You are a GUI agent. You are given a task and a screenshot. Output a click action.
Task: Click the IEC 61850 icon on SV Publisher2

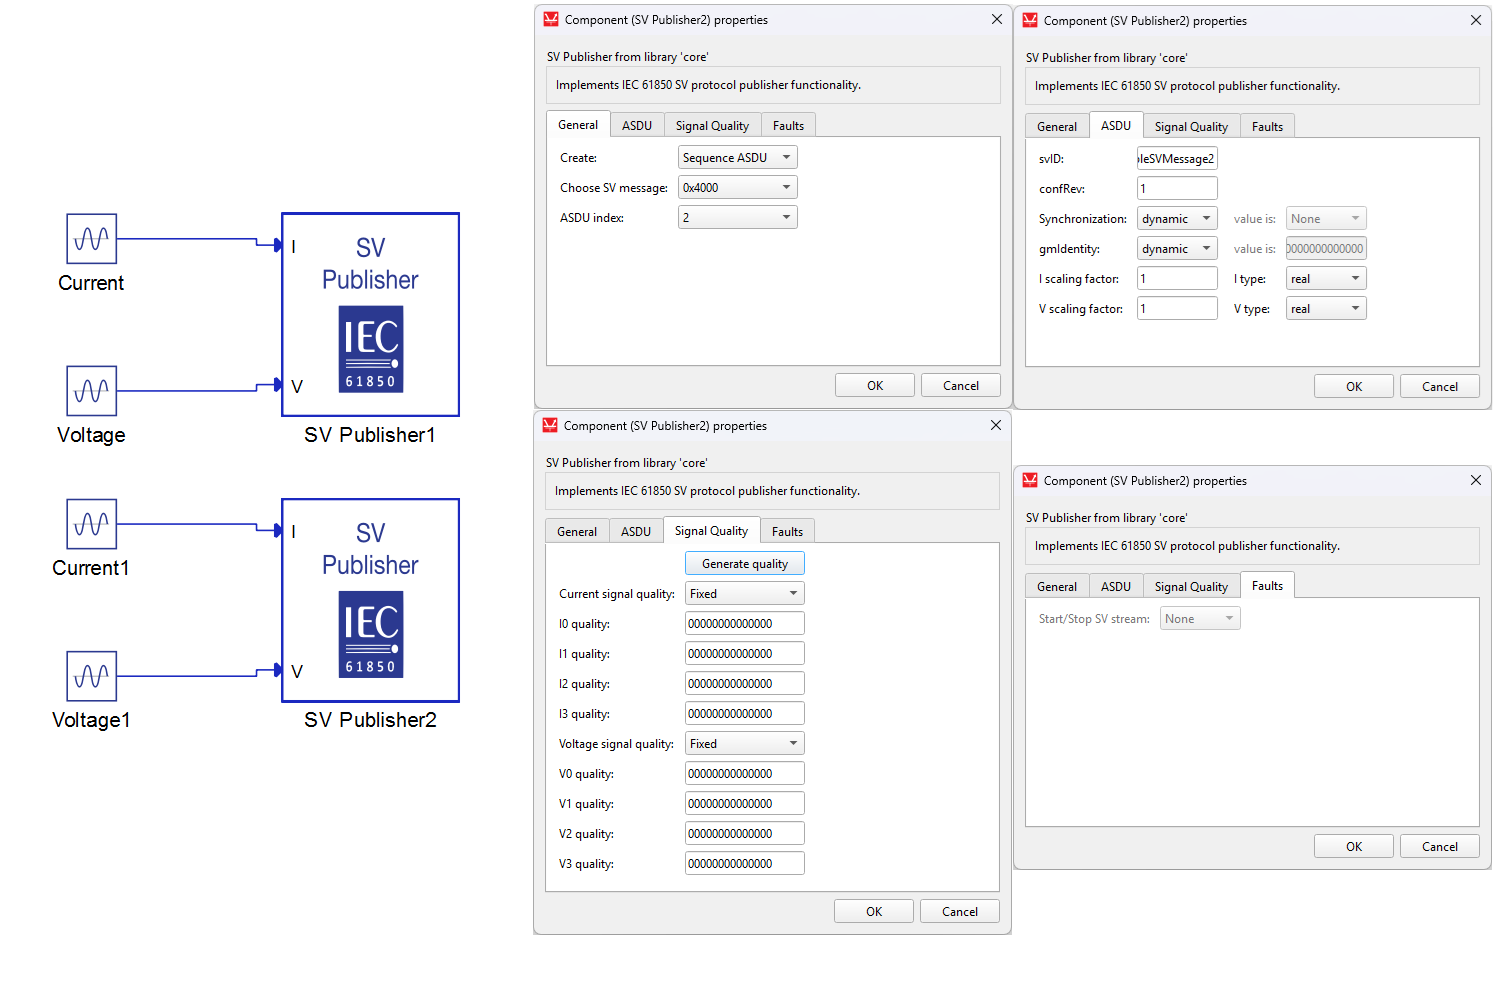370,635
